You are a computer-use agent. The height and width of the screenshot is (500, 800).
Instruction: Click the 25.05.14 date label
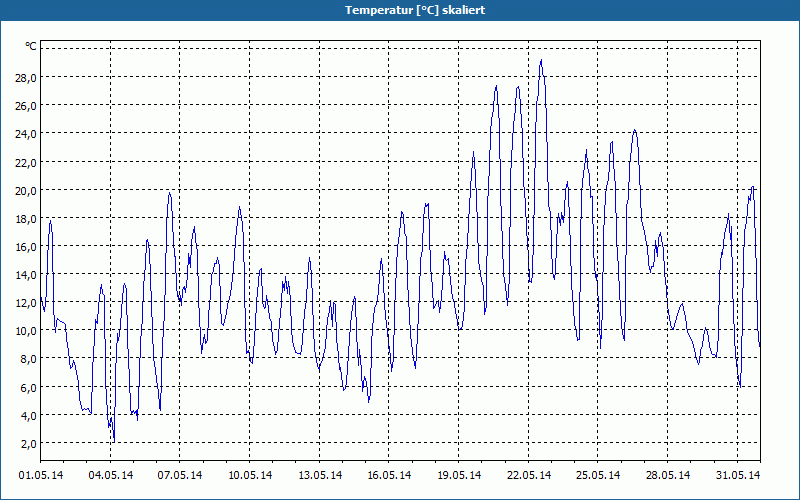coord(598,475)
